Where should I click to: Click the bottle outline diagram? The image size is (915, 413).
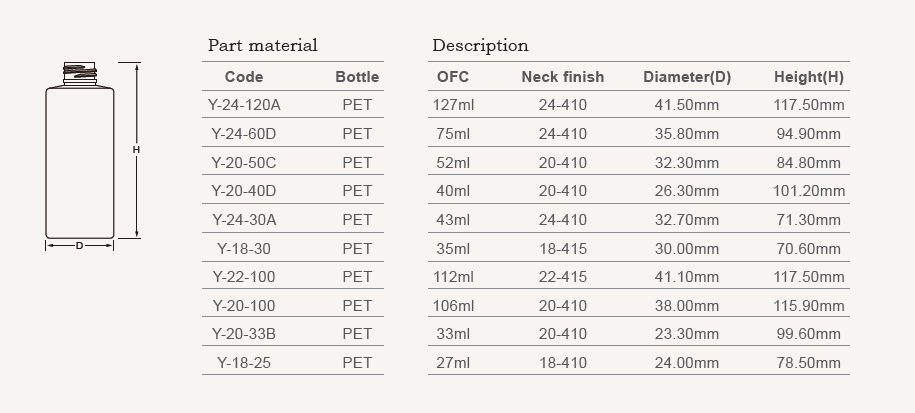pos(80,150)
